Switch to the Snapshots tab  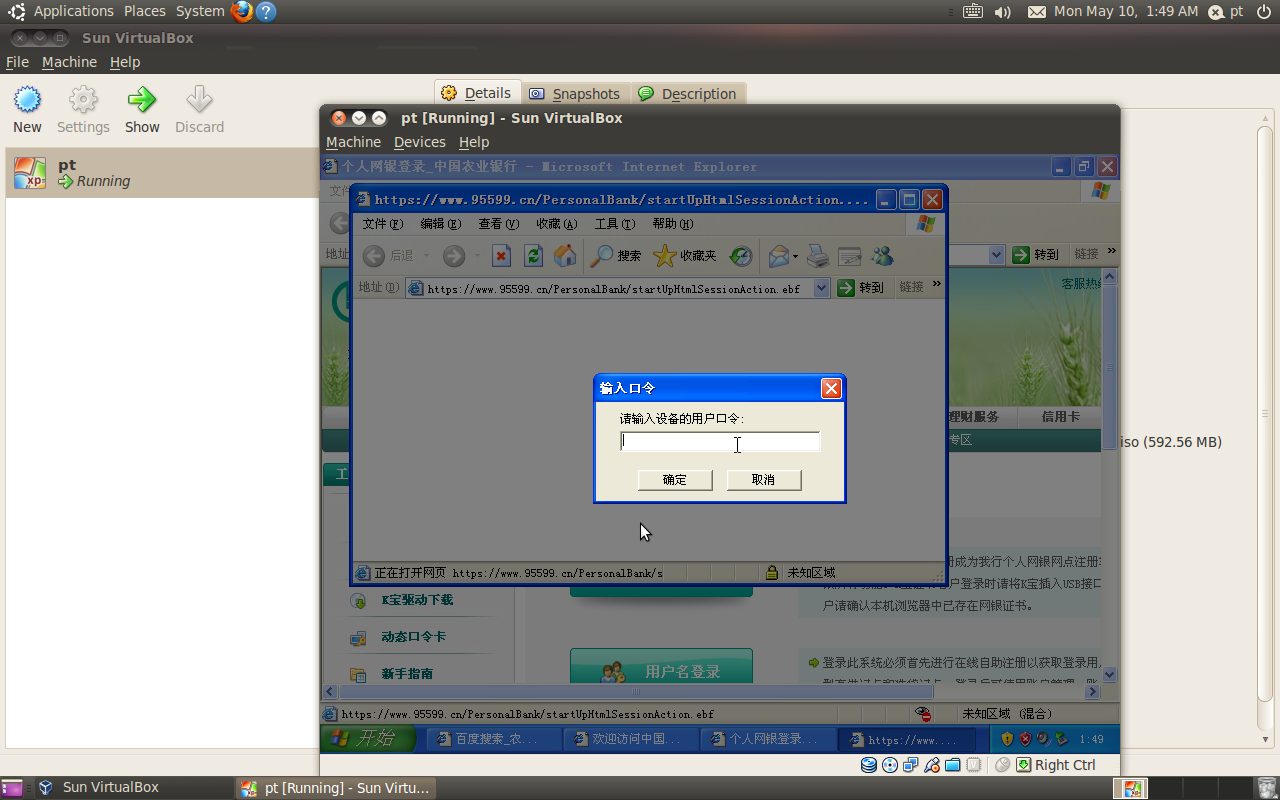tap(575, 94)
